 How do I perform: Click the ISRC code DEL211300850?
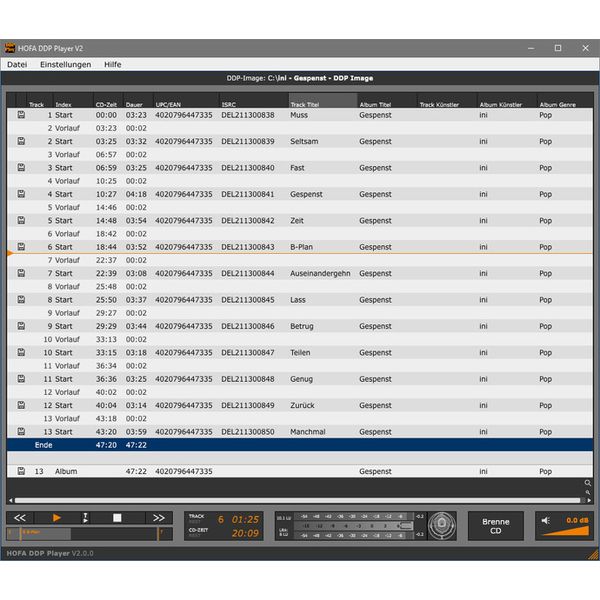point(248,432)
